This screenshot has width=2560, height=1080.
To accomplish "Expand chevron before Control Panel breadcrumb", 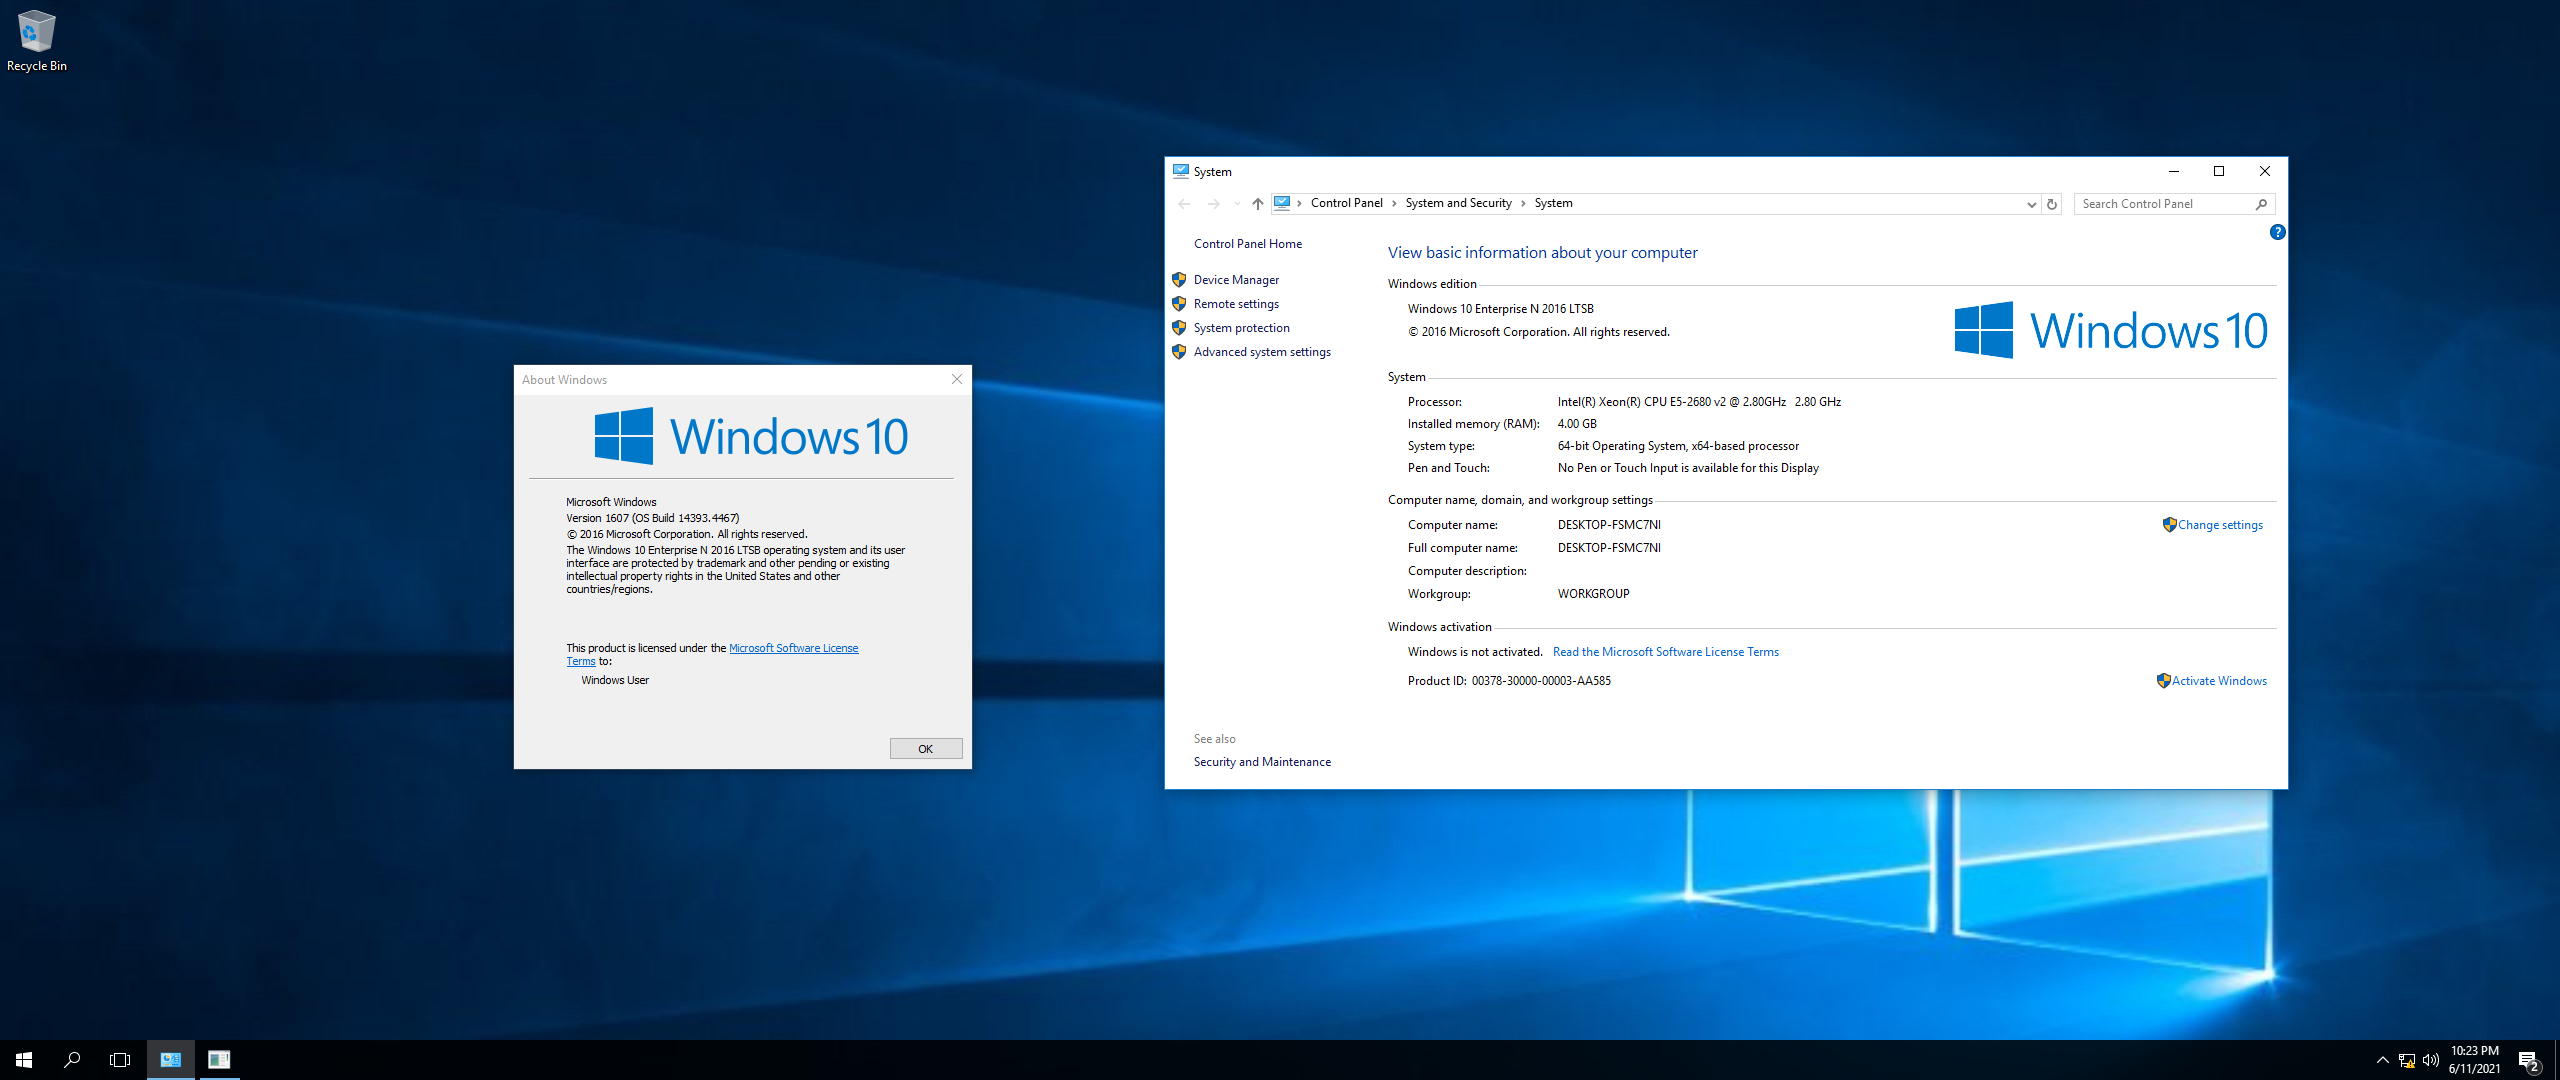I will (1299, 203).
